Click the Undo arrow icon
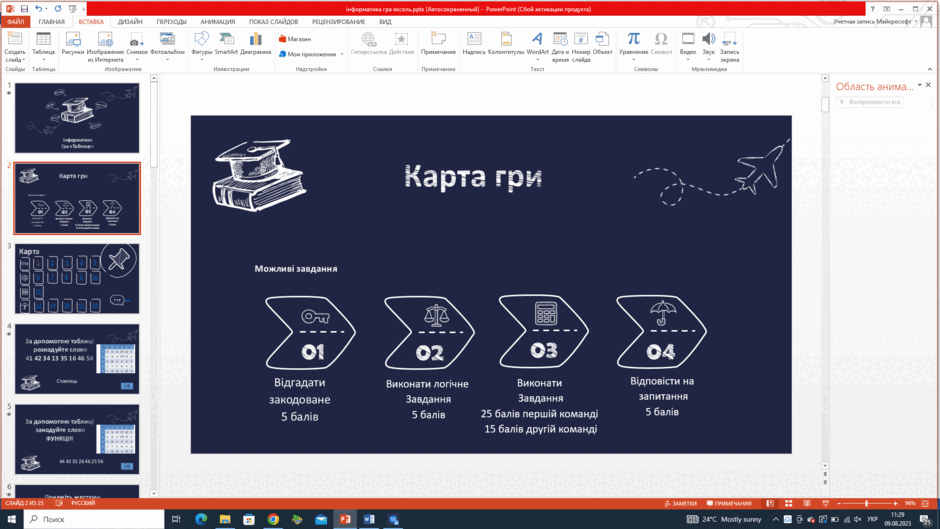The height and width of the screenshot is (529, 940). pos(38,9)
